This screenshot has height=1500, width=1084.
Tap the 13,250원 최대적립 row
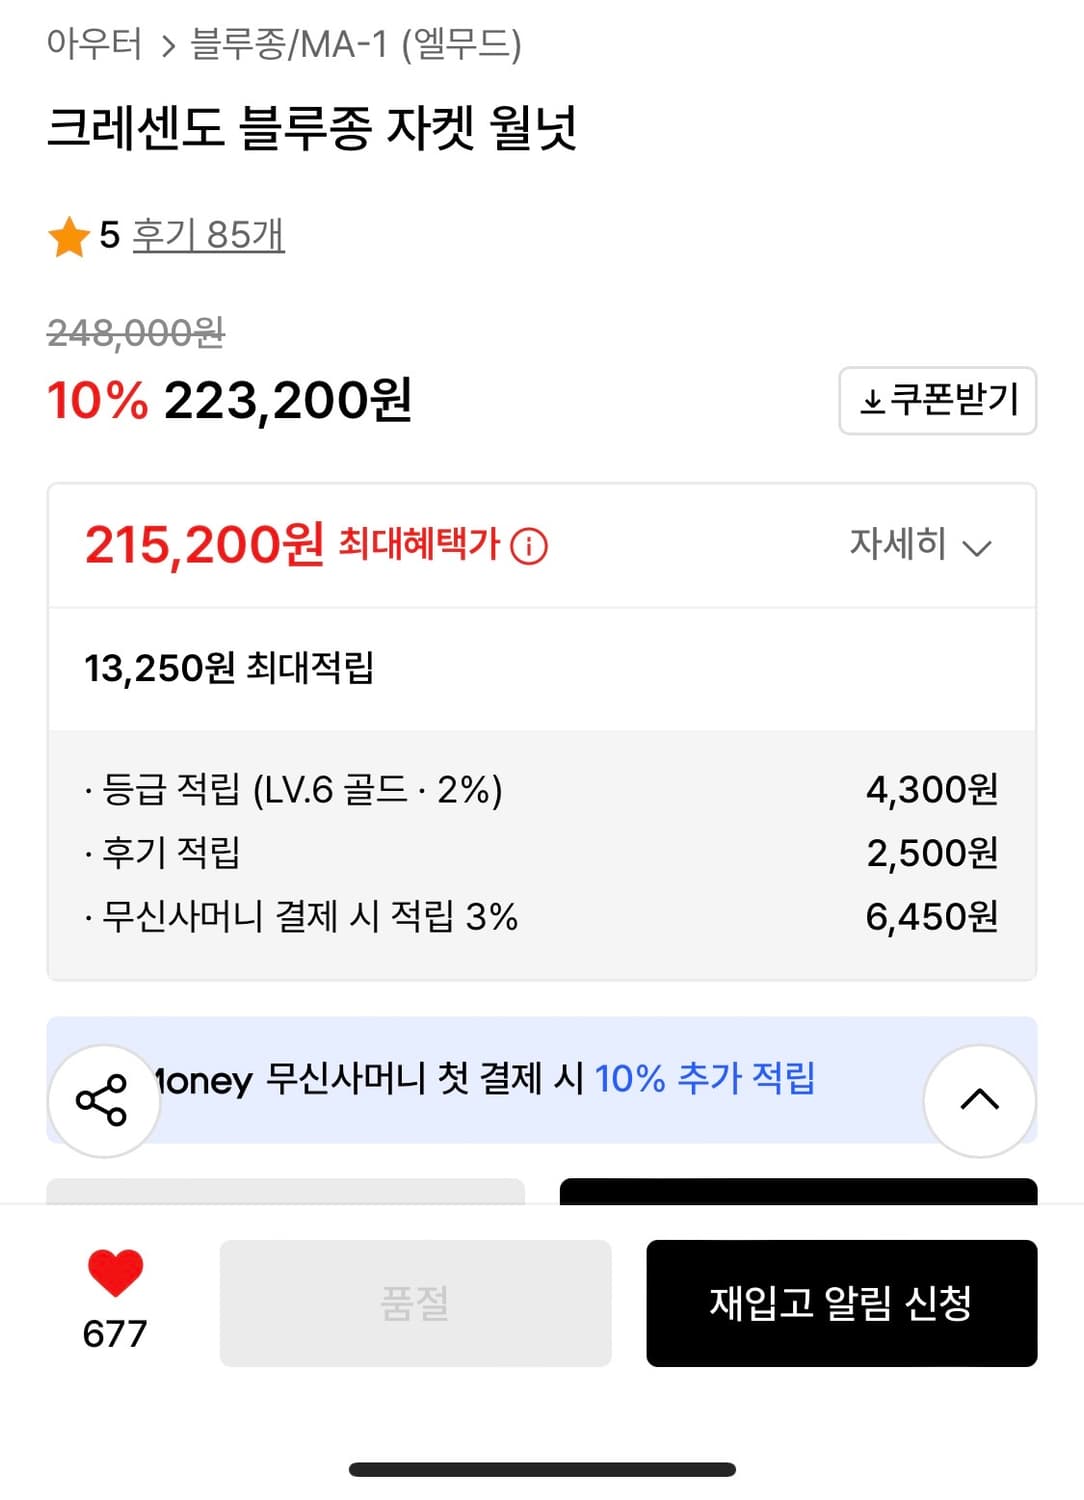(x=229, y=667)
